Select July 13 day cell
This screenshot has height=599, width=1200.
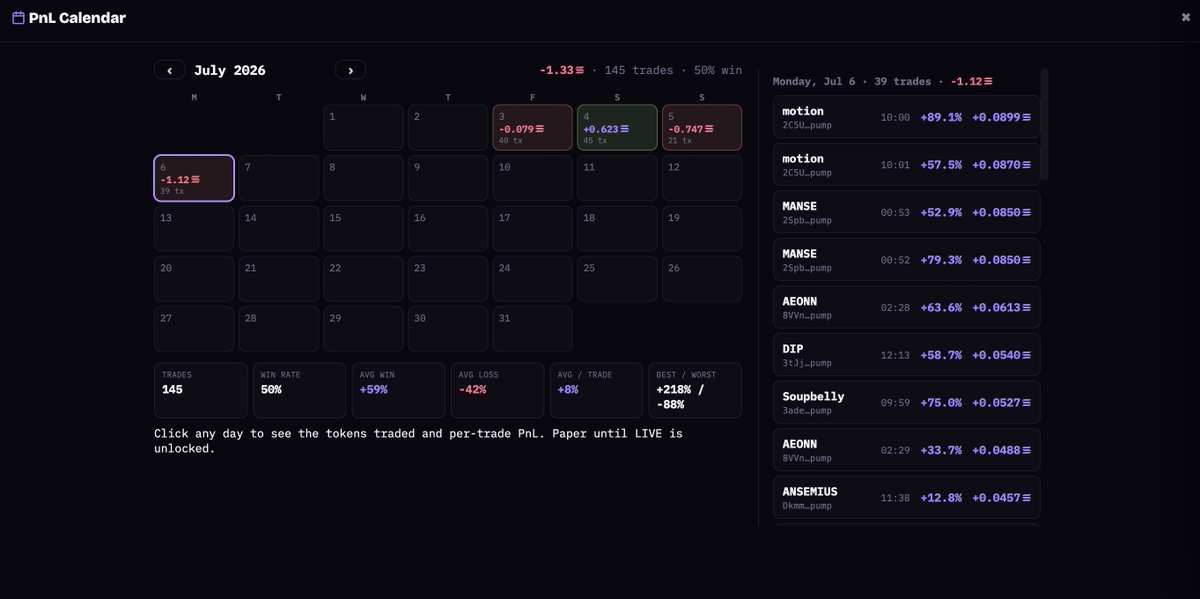(x=194, y=228)
